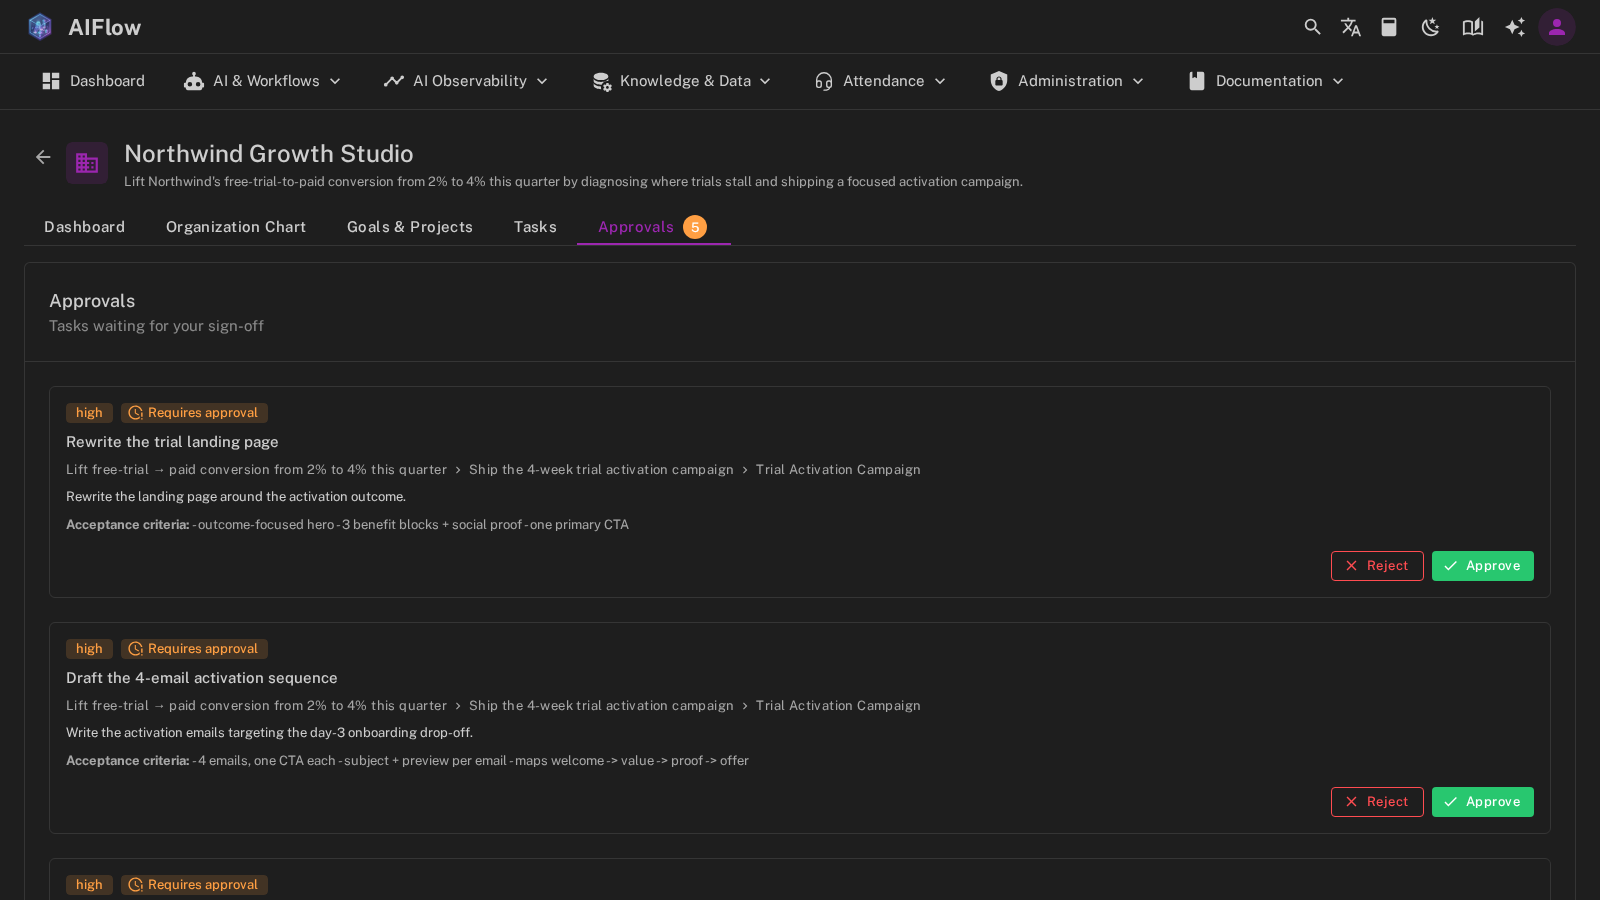Click the AIFlow logo icon

click(x=40, y=27)
